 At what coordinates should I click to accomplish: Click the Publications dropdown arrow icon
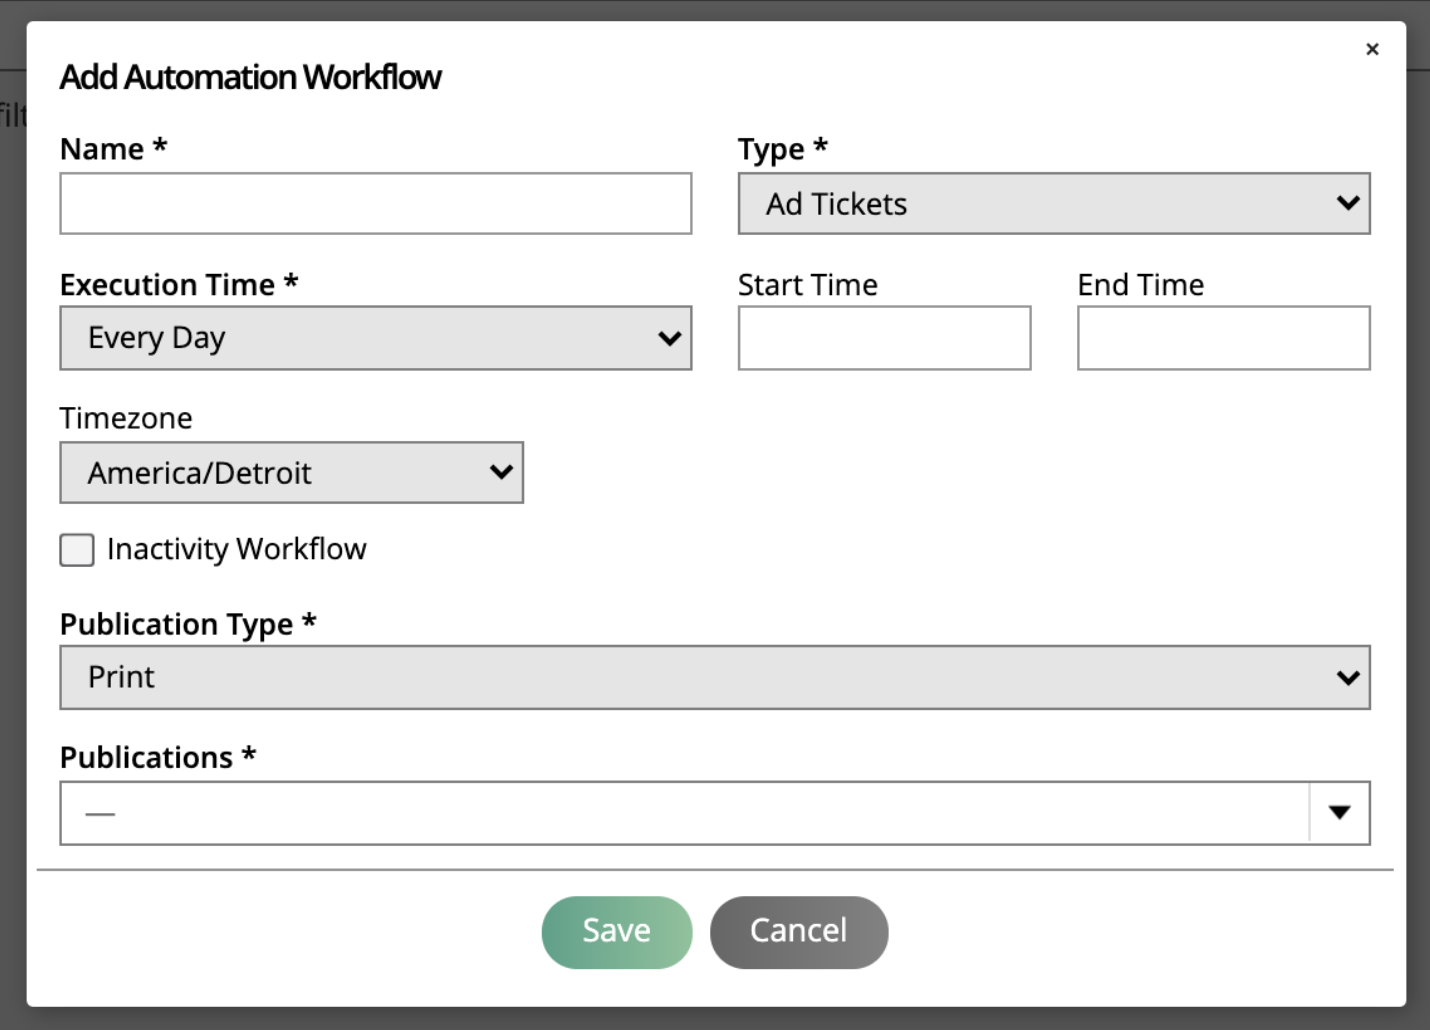point(1339,813)
